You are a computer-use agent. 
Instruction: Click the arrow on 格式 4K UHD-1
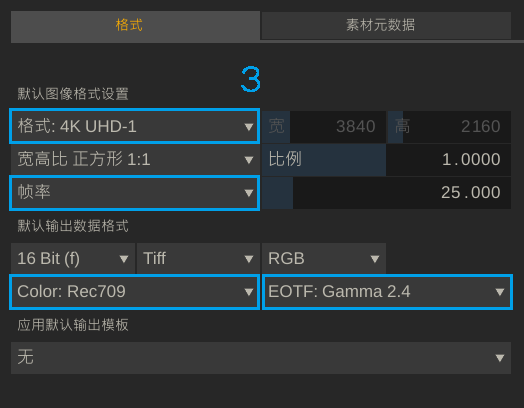248,127
